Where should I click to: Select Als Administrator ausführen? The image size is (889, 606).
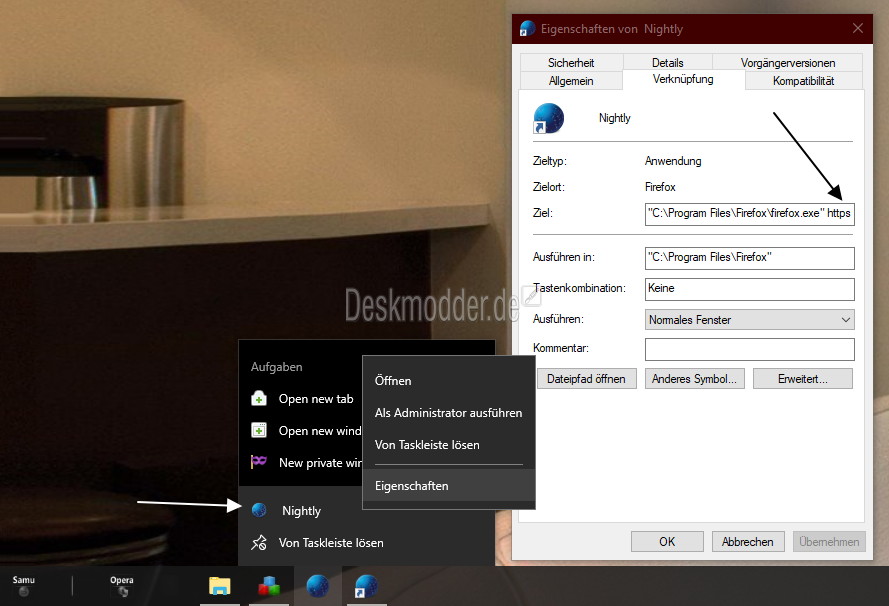tap(448, 413)
